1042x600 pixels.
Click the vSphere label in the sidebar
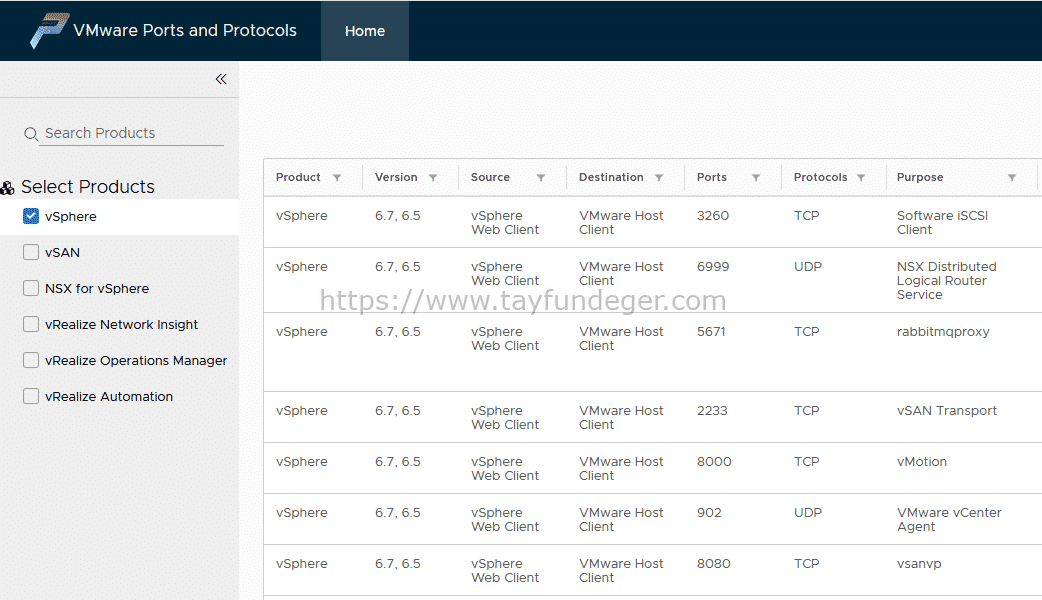click(x=70, y=217)
